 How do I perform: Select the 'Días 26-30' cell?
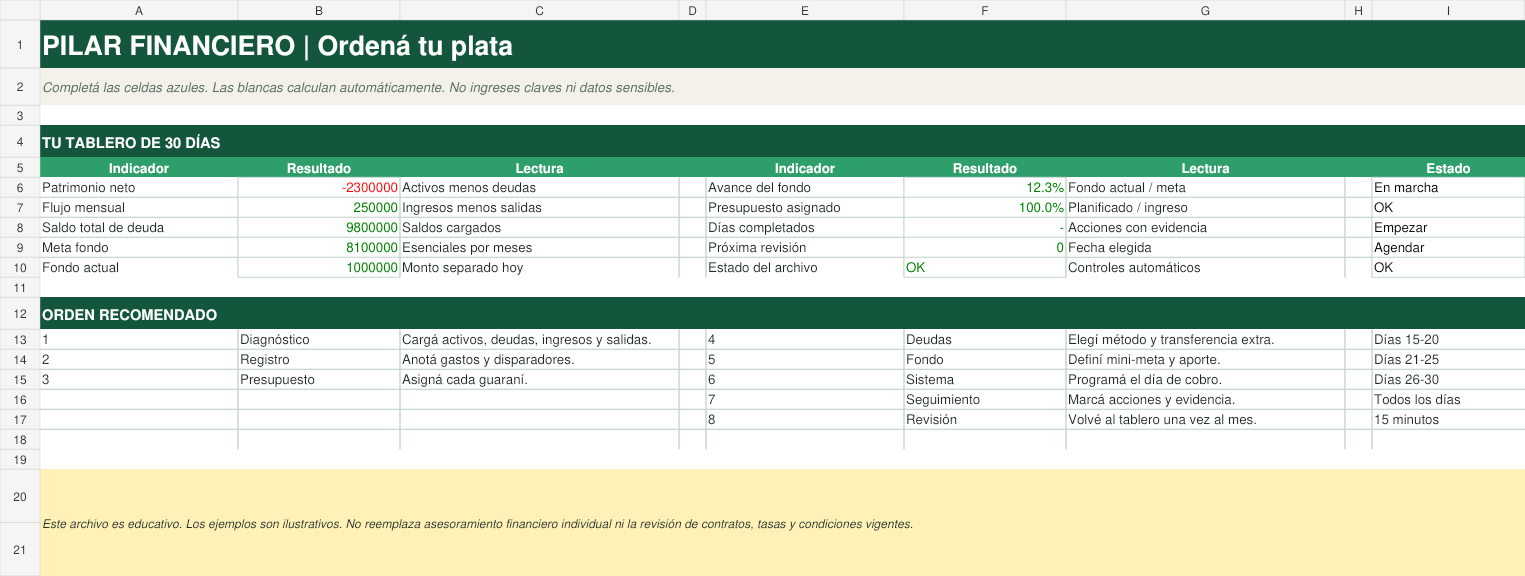pos(1448,380)
